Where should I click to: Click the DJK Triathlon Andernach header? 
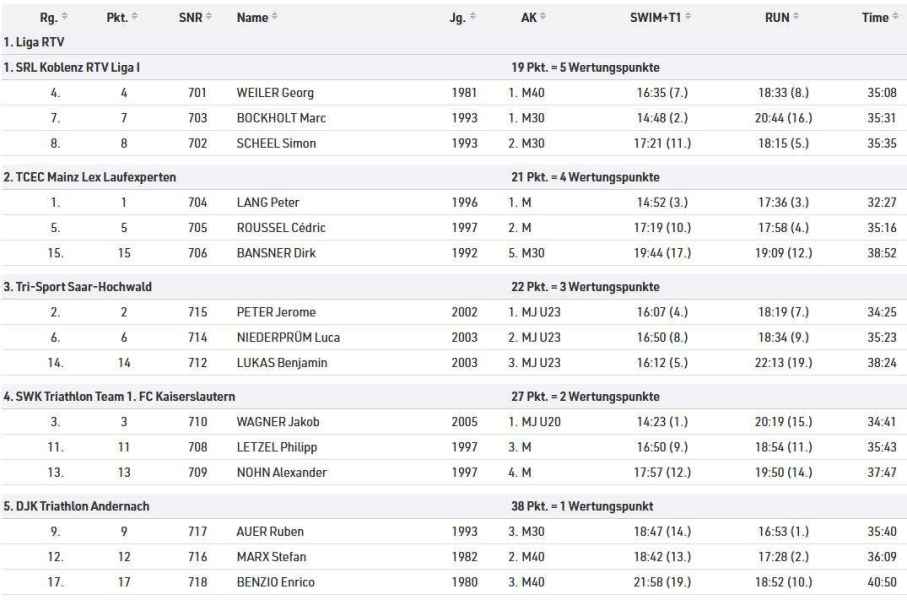tap(454, 506)
